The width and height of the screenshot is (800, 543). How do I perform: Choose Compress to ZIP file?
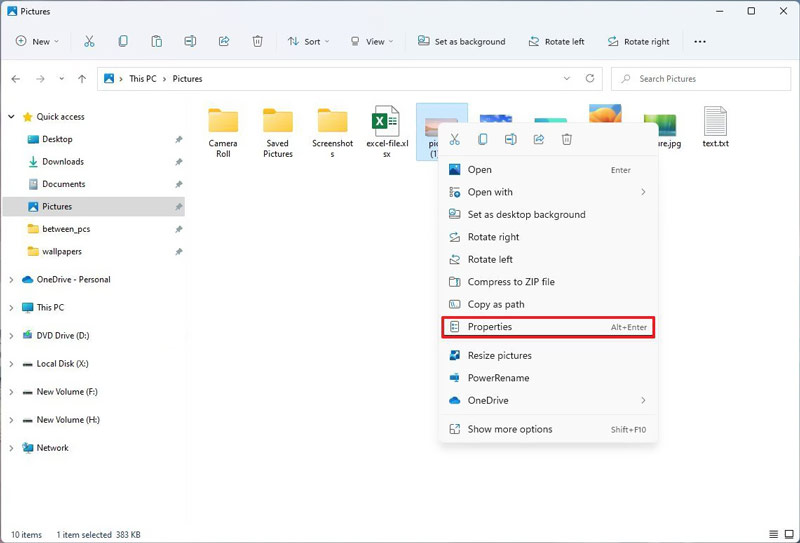pos(548,282)
